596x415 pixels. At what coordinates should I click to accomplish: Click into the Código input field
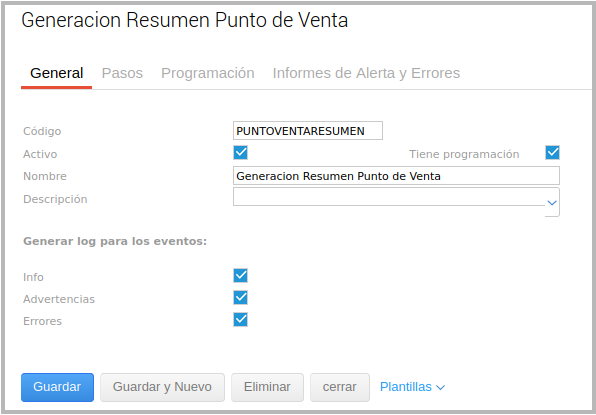tap(308, 131)
